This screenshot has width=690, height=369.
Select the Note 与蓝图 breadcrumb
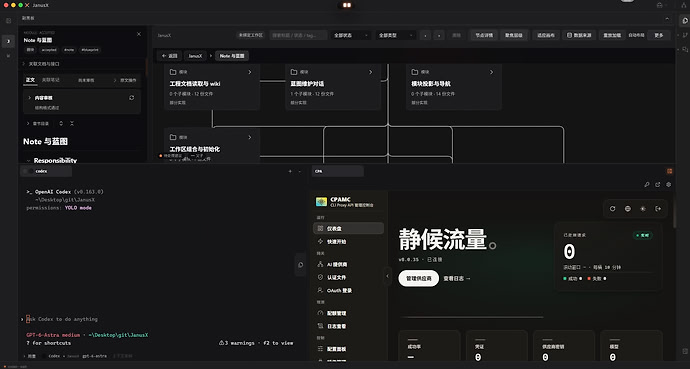click(232, 56)
